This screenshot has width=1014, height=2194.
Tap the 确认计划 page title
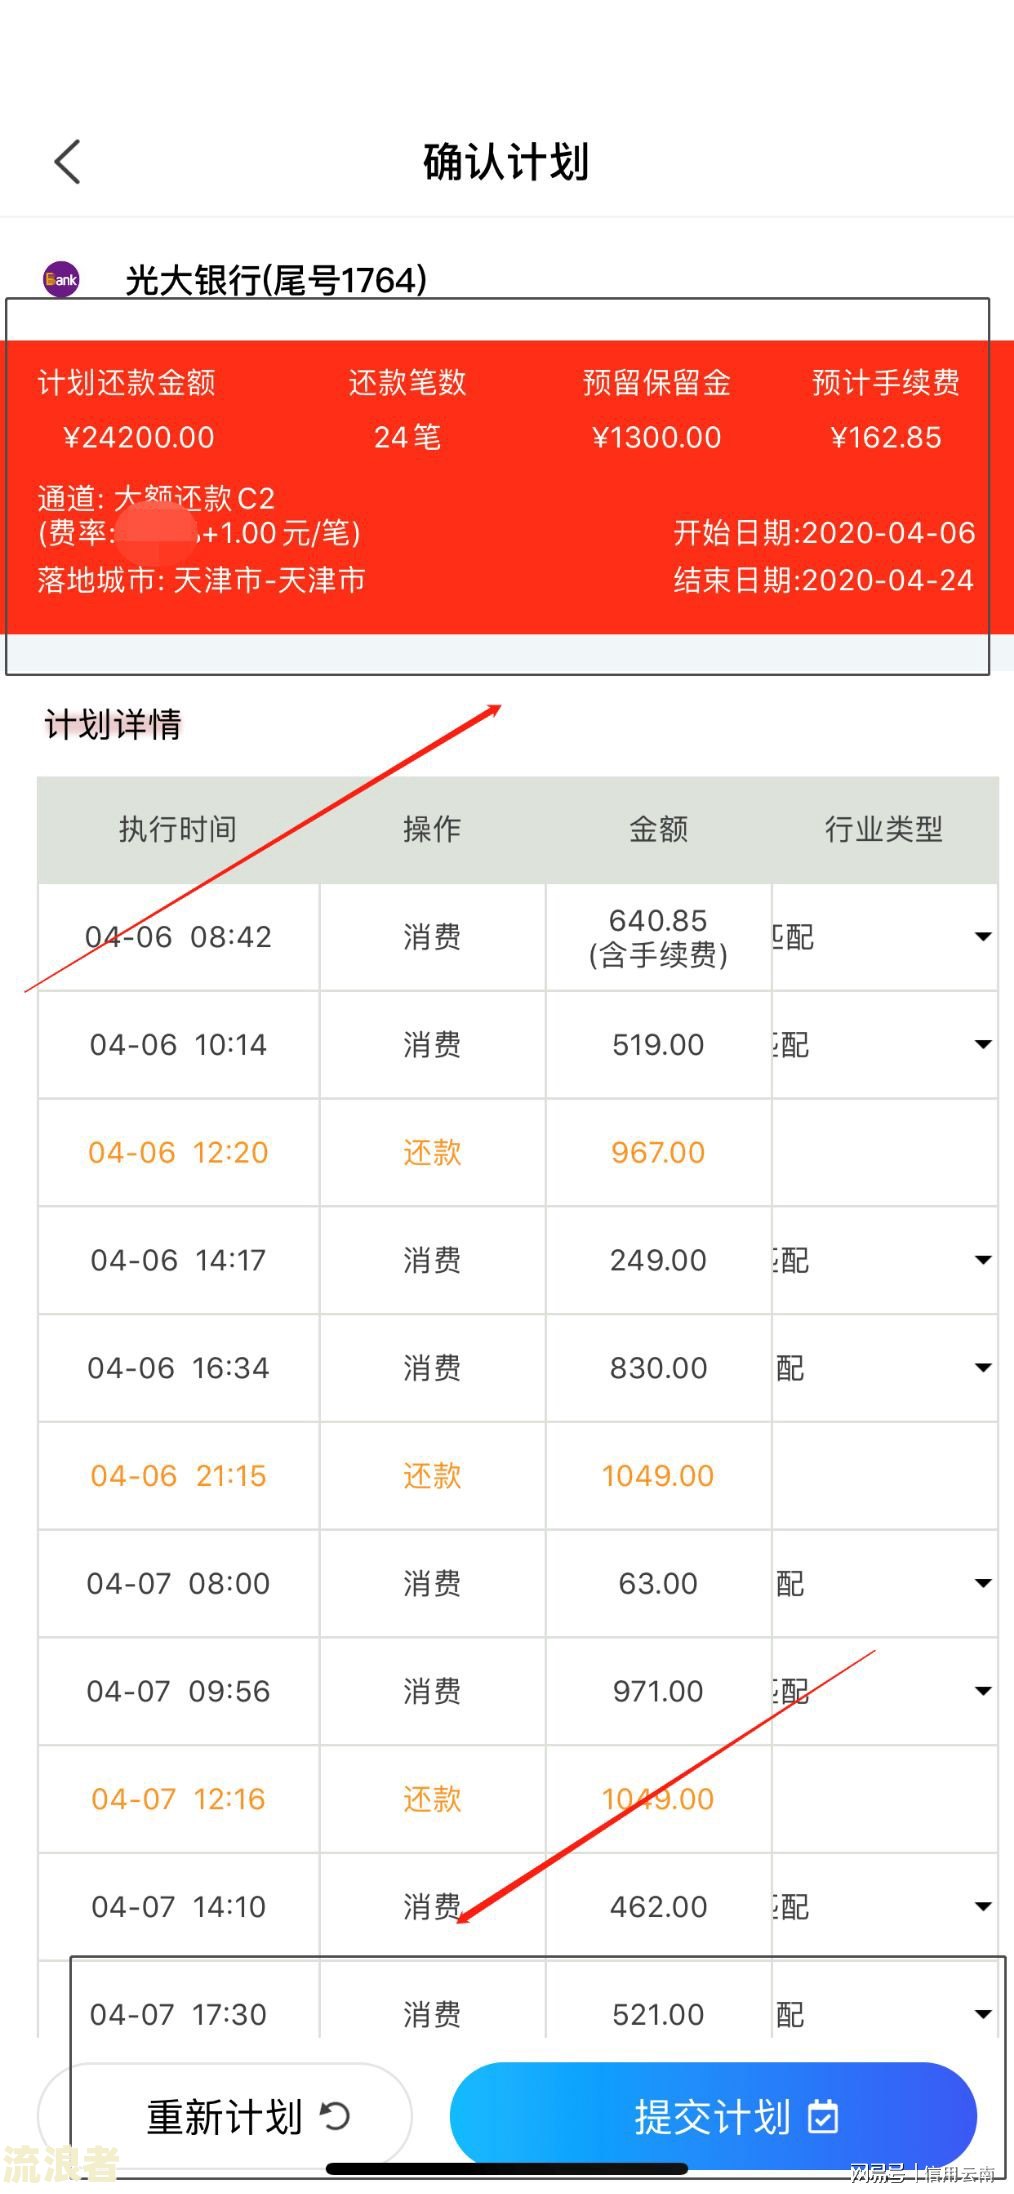[x=506, y=162]
